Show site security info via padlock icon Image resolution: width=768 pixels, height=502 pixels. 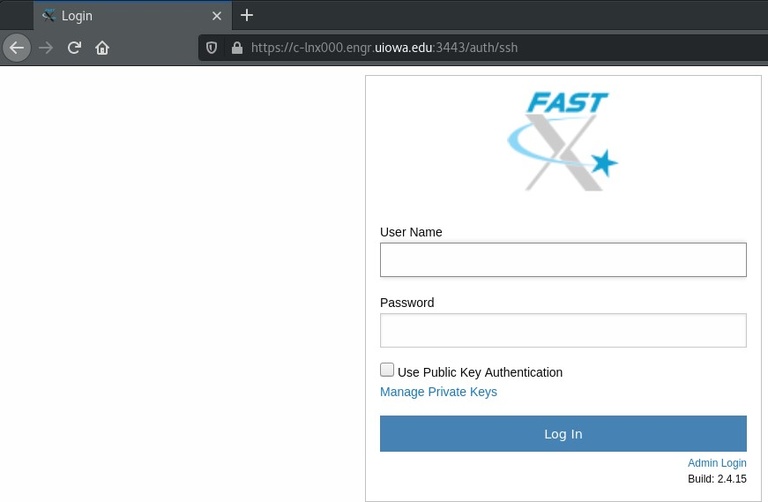click(x=236, y=47)
